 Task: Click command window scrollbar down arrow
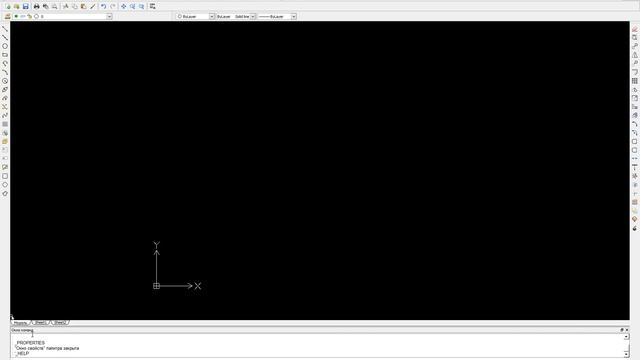626,354
